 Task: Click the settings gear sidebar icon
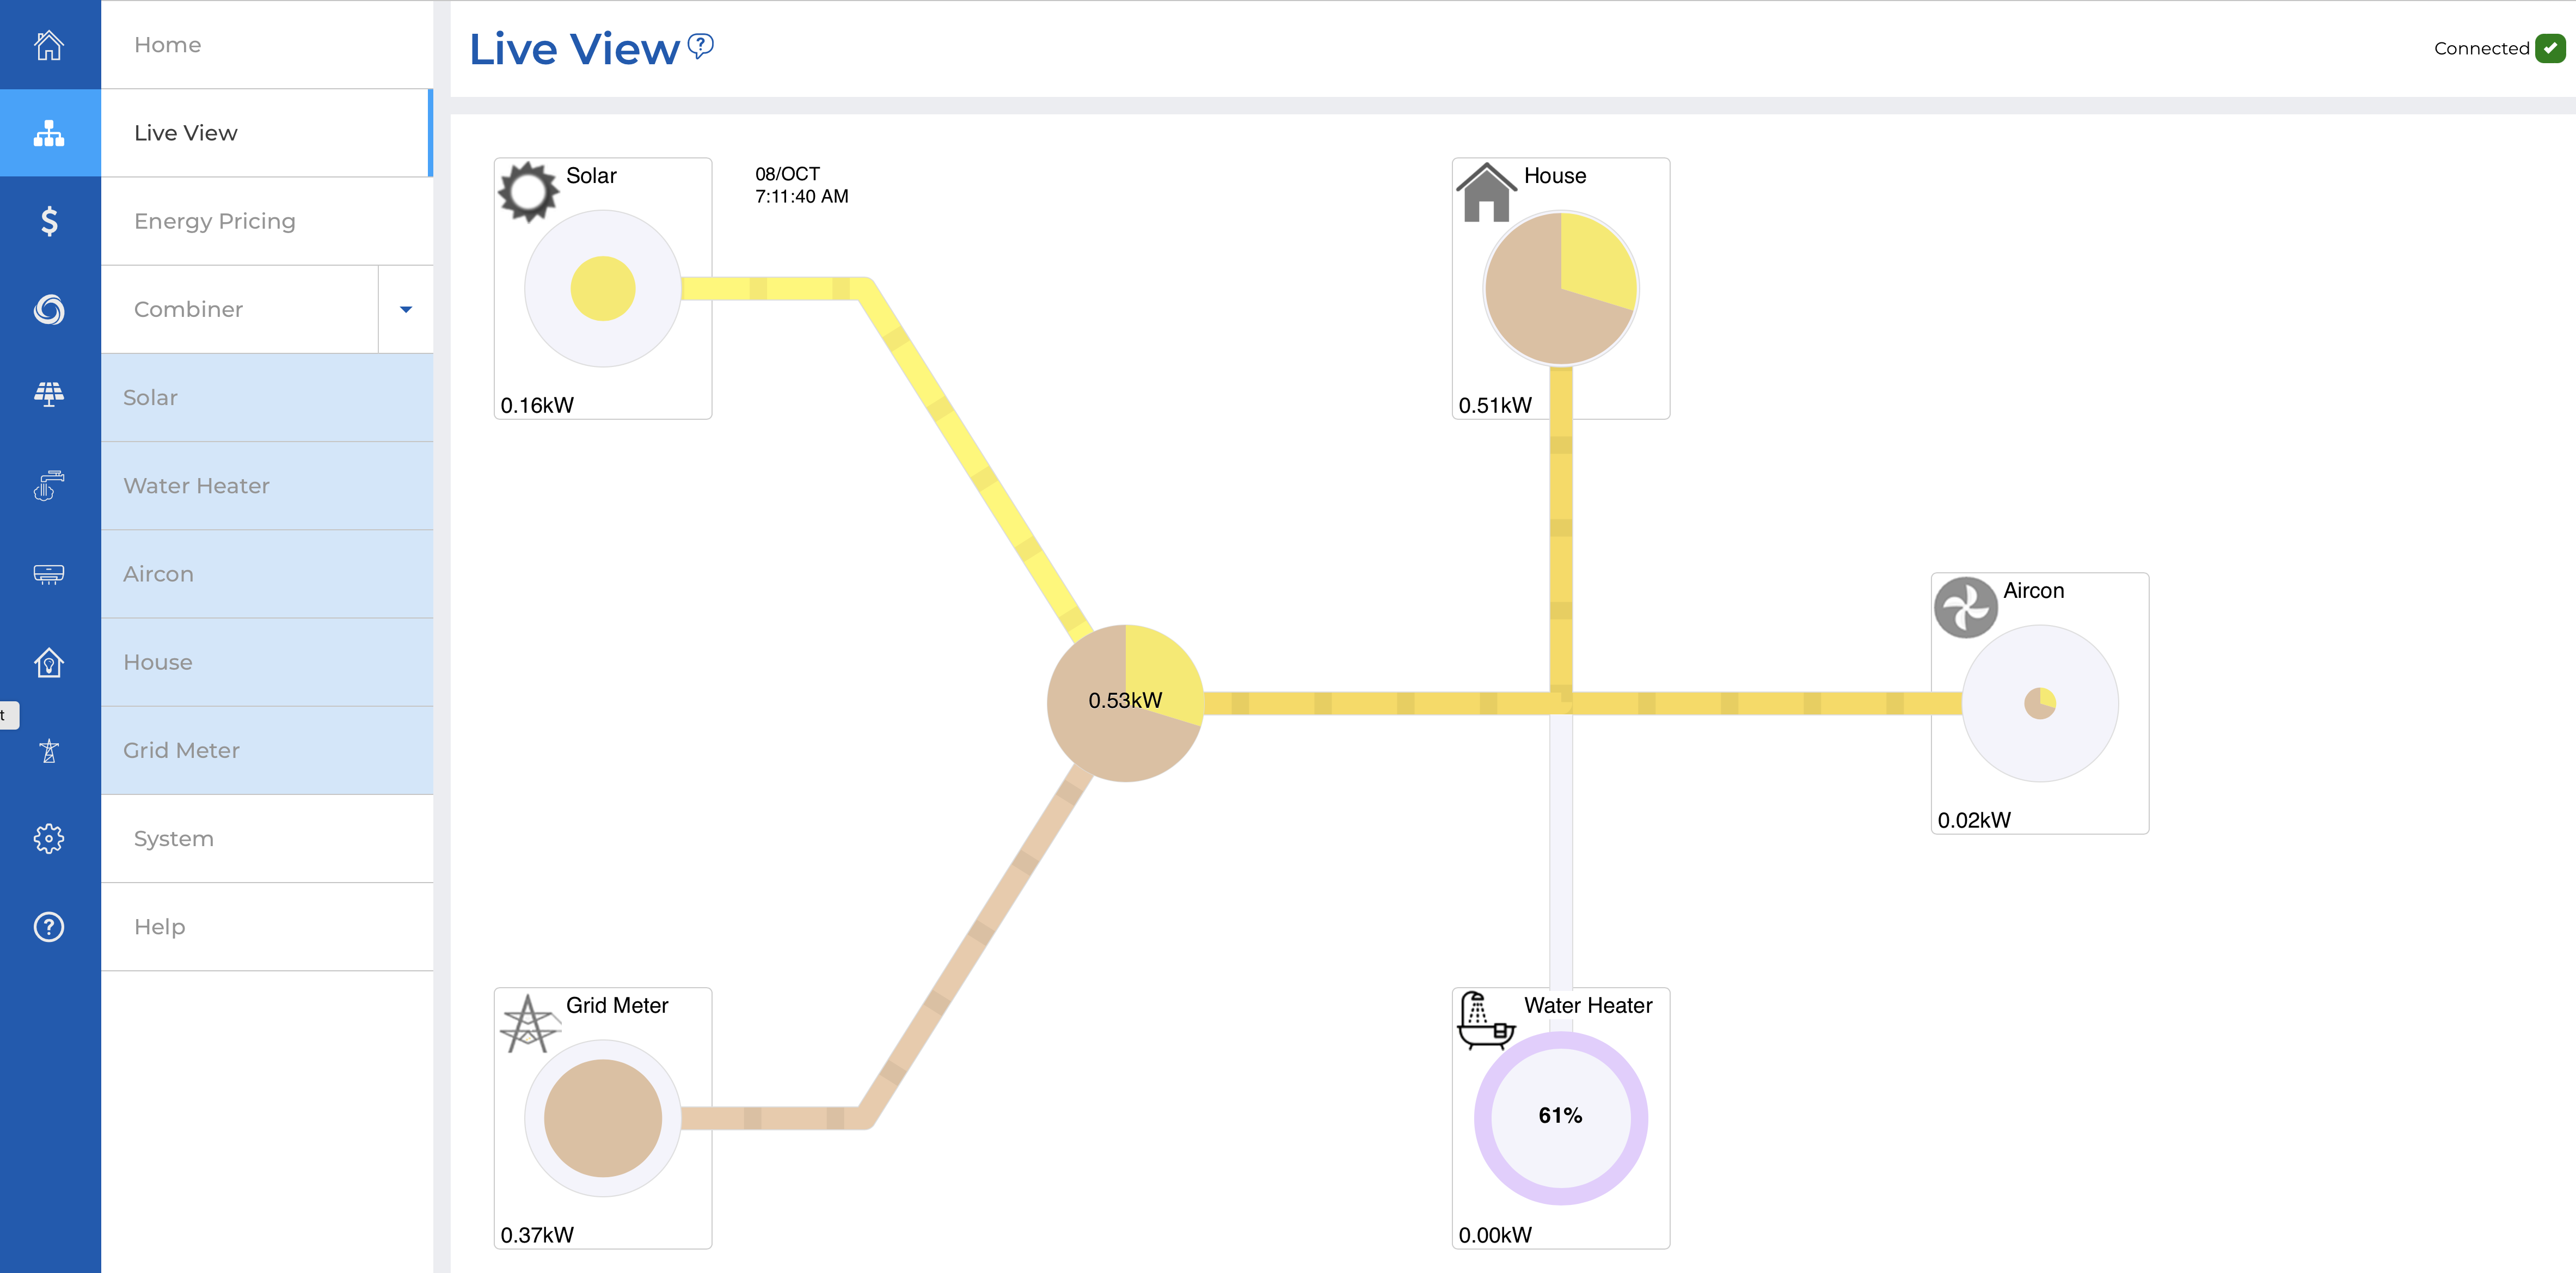tap(49, 838)
